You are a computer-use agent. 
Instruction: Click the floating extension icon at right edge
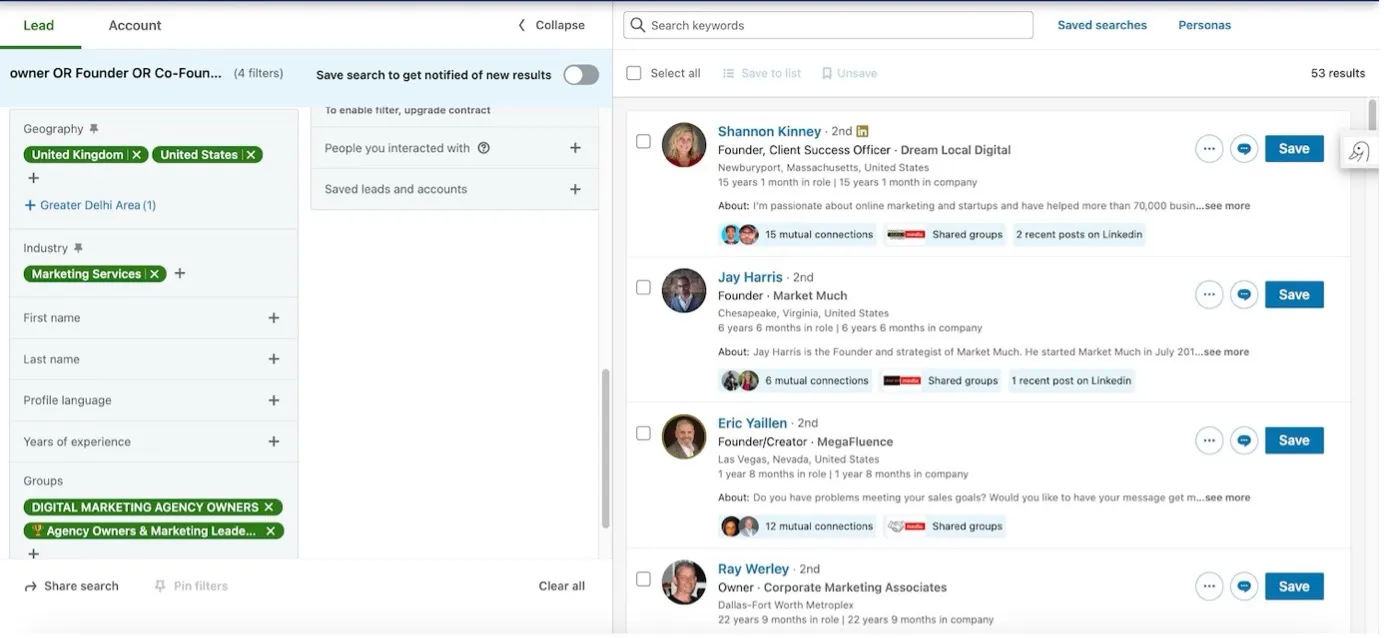click(x=1360, y=152)
